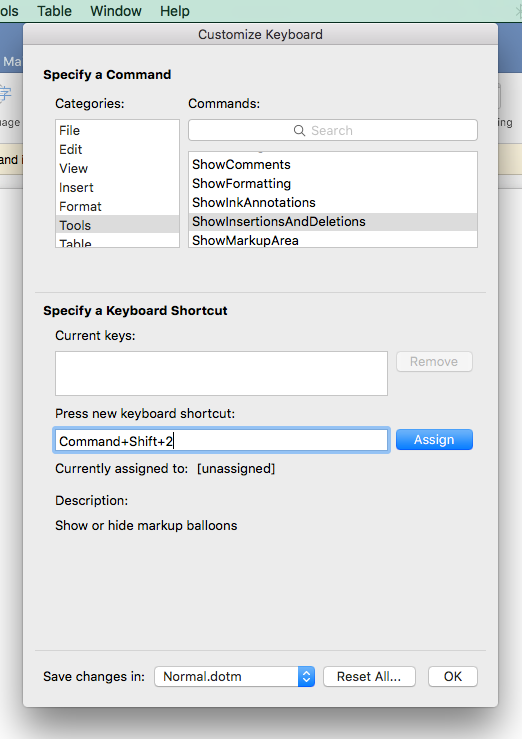Select the ShowComments command
Image resolution: width=522 pixels, height=739 pixels.
333,164
